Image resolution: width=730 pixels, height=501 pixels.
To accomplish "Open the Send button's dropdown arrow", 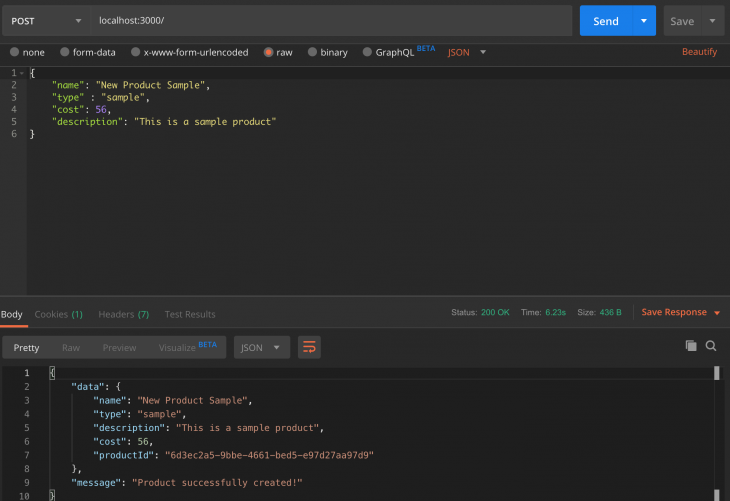I will click(x=644, y=21).
